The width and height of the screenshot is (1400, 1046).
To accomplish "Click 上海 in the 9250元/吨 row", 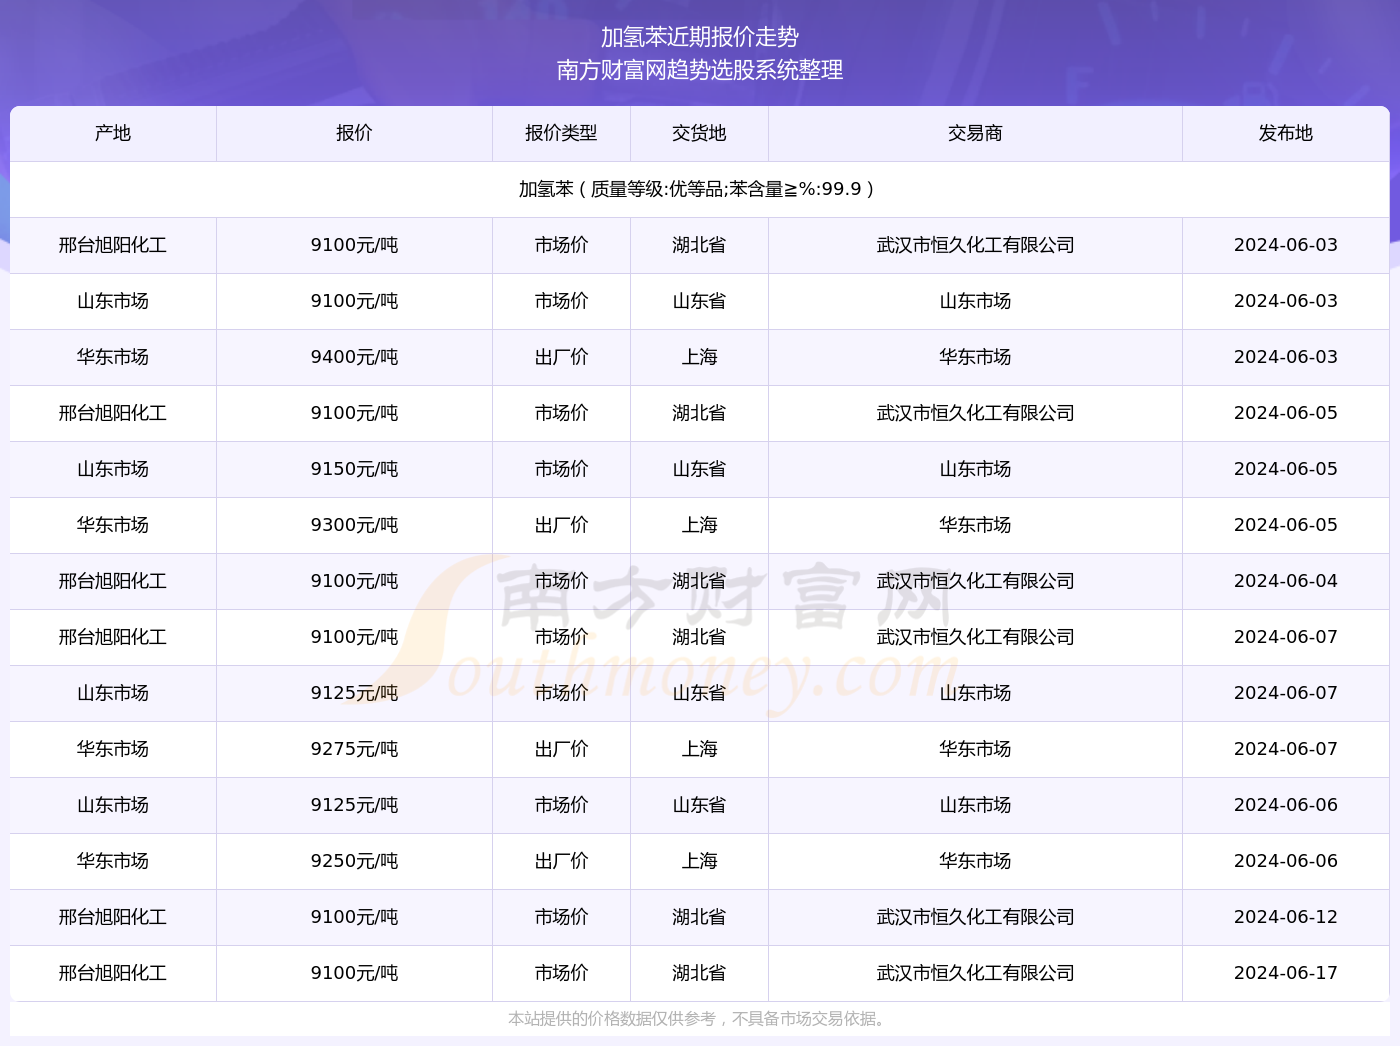I will tap(699, 861).
